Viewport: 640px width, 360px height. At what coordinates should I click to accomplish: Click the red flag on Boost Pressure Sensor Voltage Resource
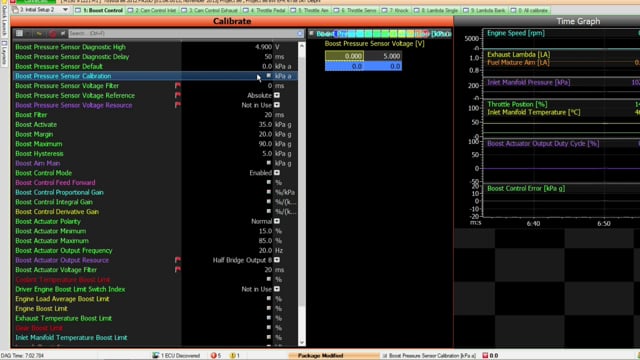pos(178,105)
